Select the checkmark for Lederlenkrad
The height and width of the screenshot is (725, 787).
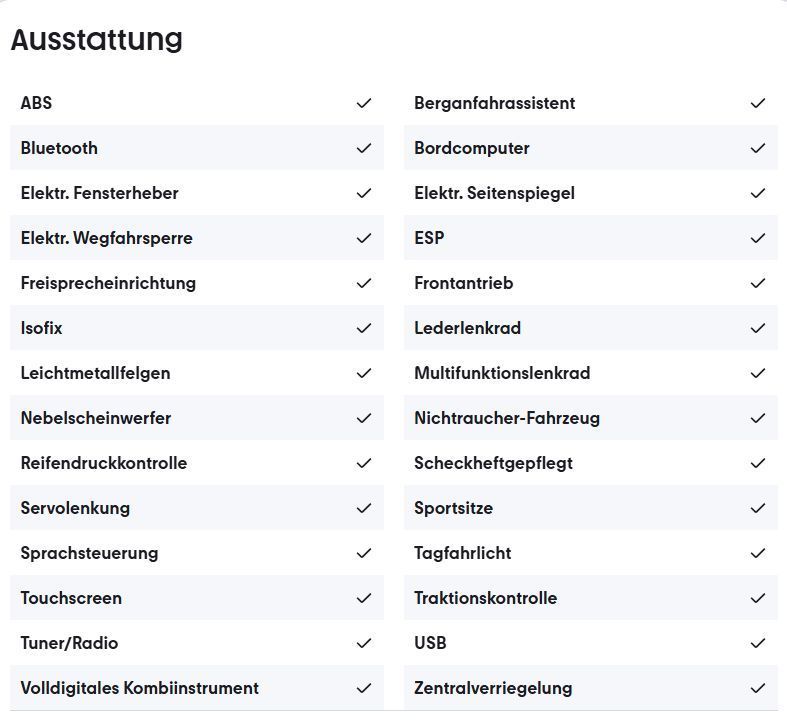point(758,328)
